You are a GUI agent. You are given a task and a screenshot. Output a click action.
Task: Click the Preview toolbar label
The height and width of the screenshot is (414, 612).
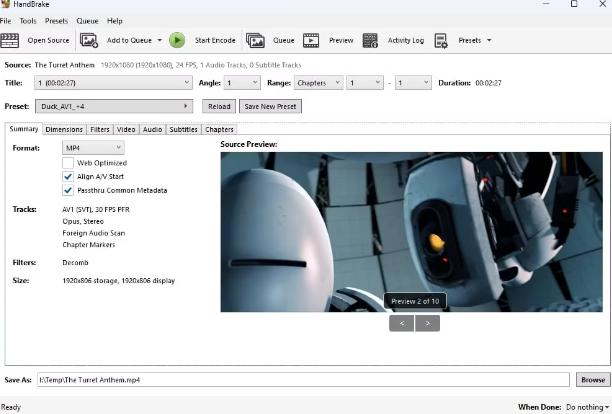(341, 41)
